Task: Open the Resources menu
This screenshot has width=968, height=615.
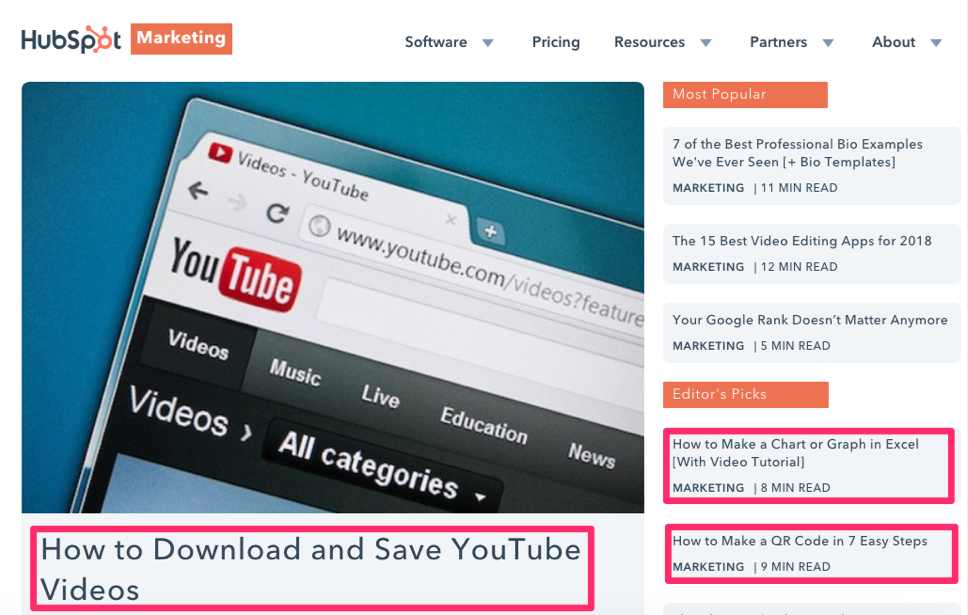Action: pyautogui.click(x=649, y=42)
